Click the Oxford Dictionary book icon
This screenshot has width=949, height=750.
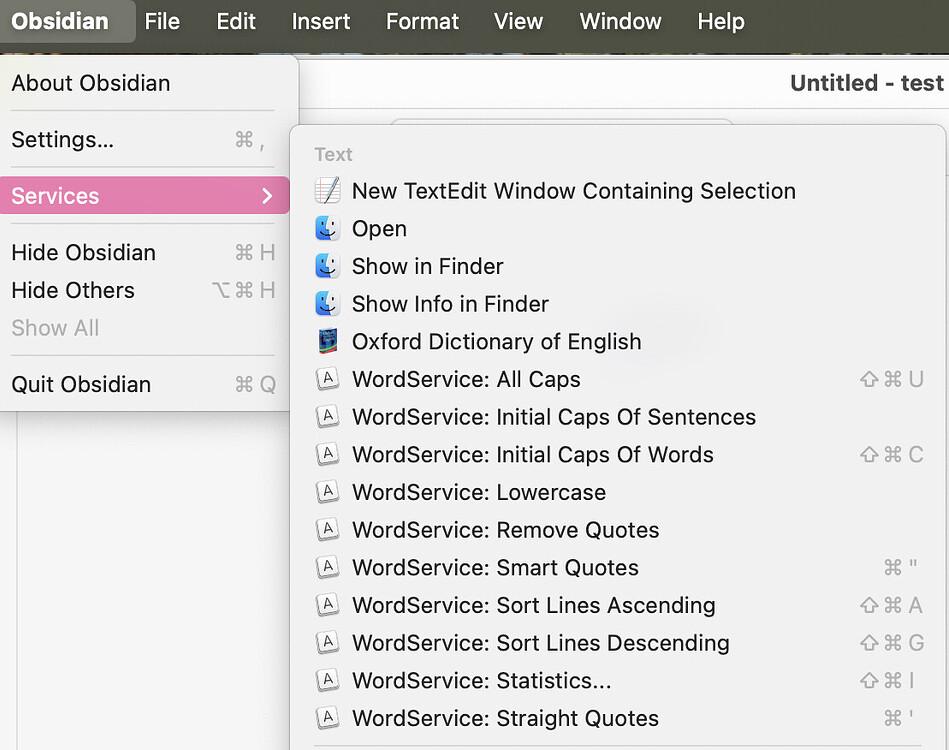click(327, 342)
